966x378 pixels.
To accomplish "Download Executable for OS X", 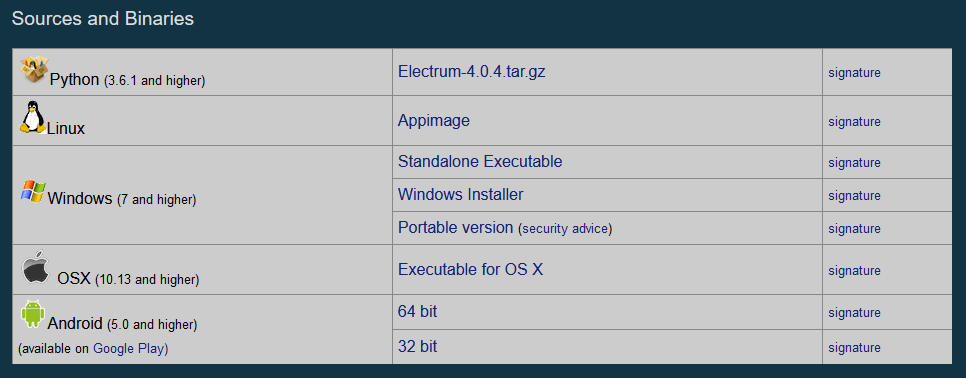I will tap(471, 269).
